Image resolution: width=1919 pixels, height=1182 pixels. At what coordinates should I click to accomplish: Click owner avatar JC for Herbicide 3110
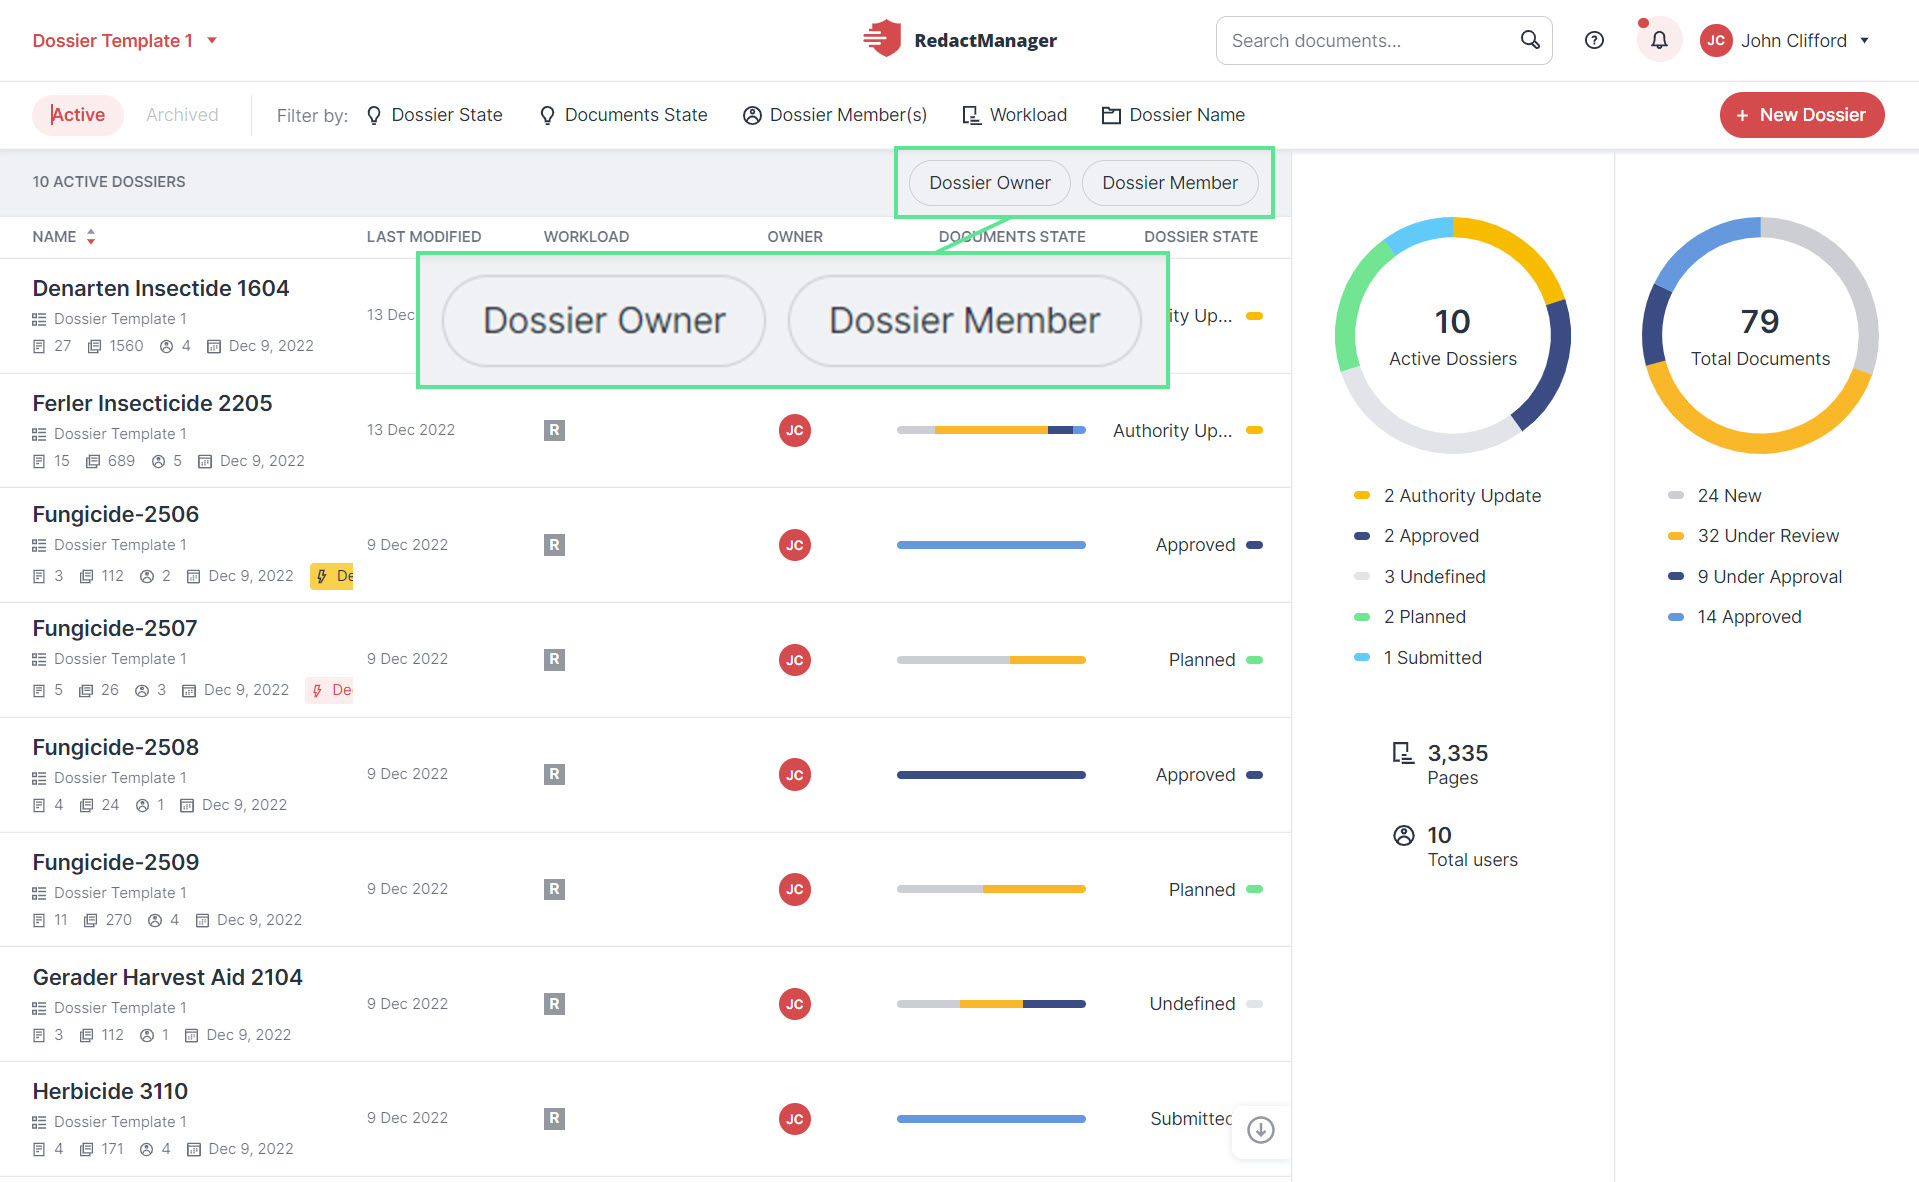coord(795,1119)
